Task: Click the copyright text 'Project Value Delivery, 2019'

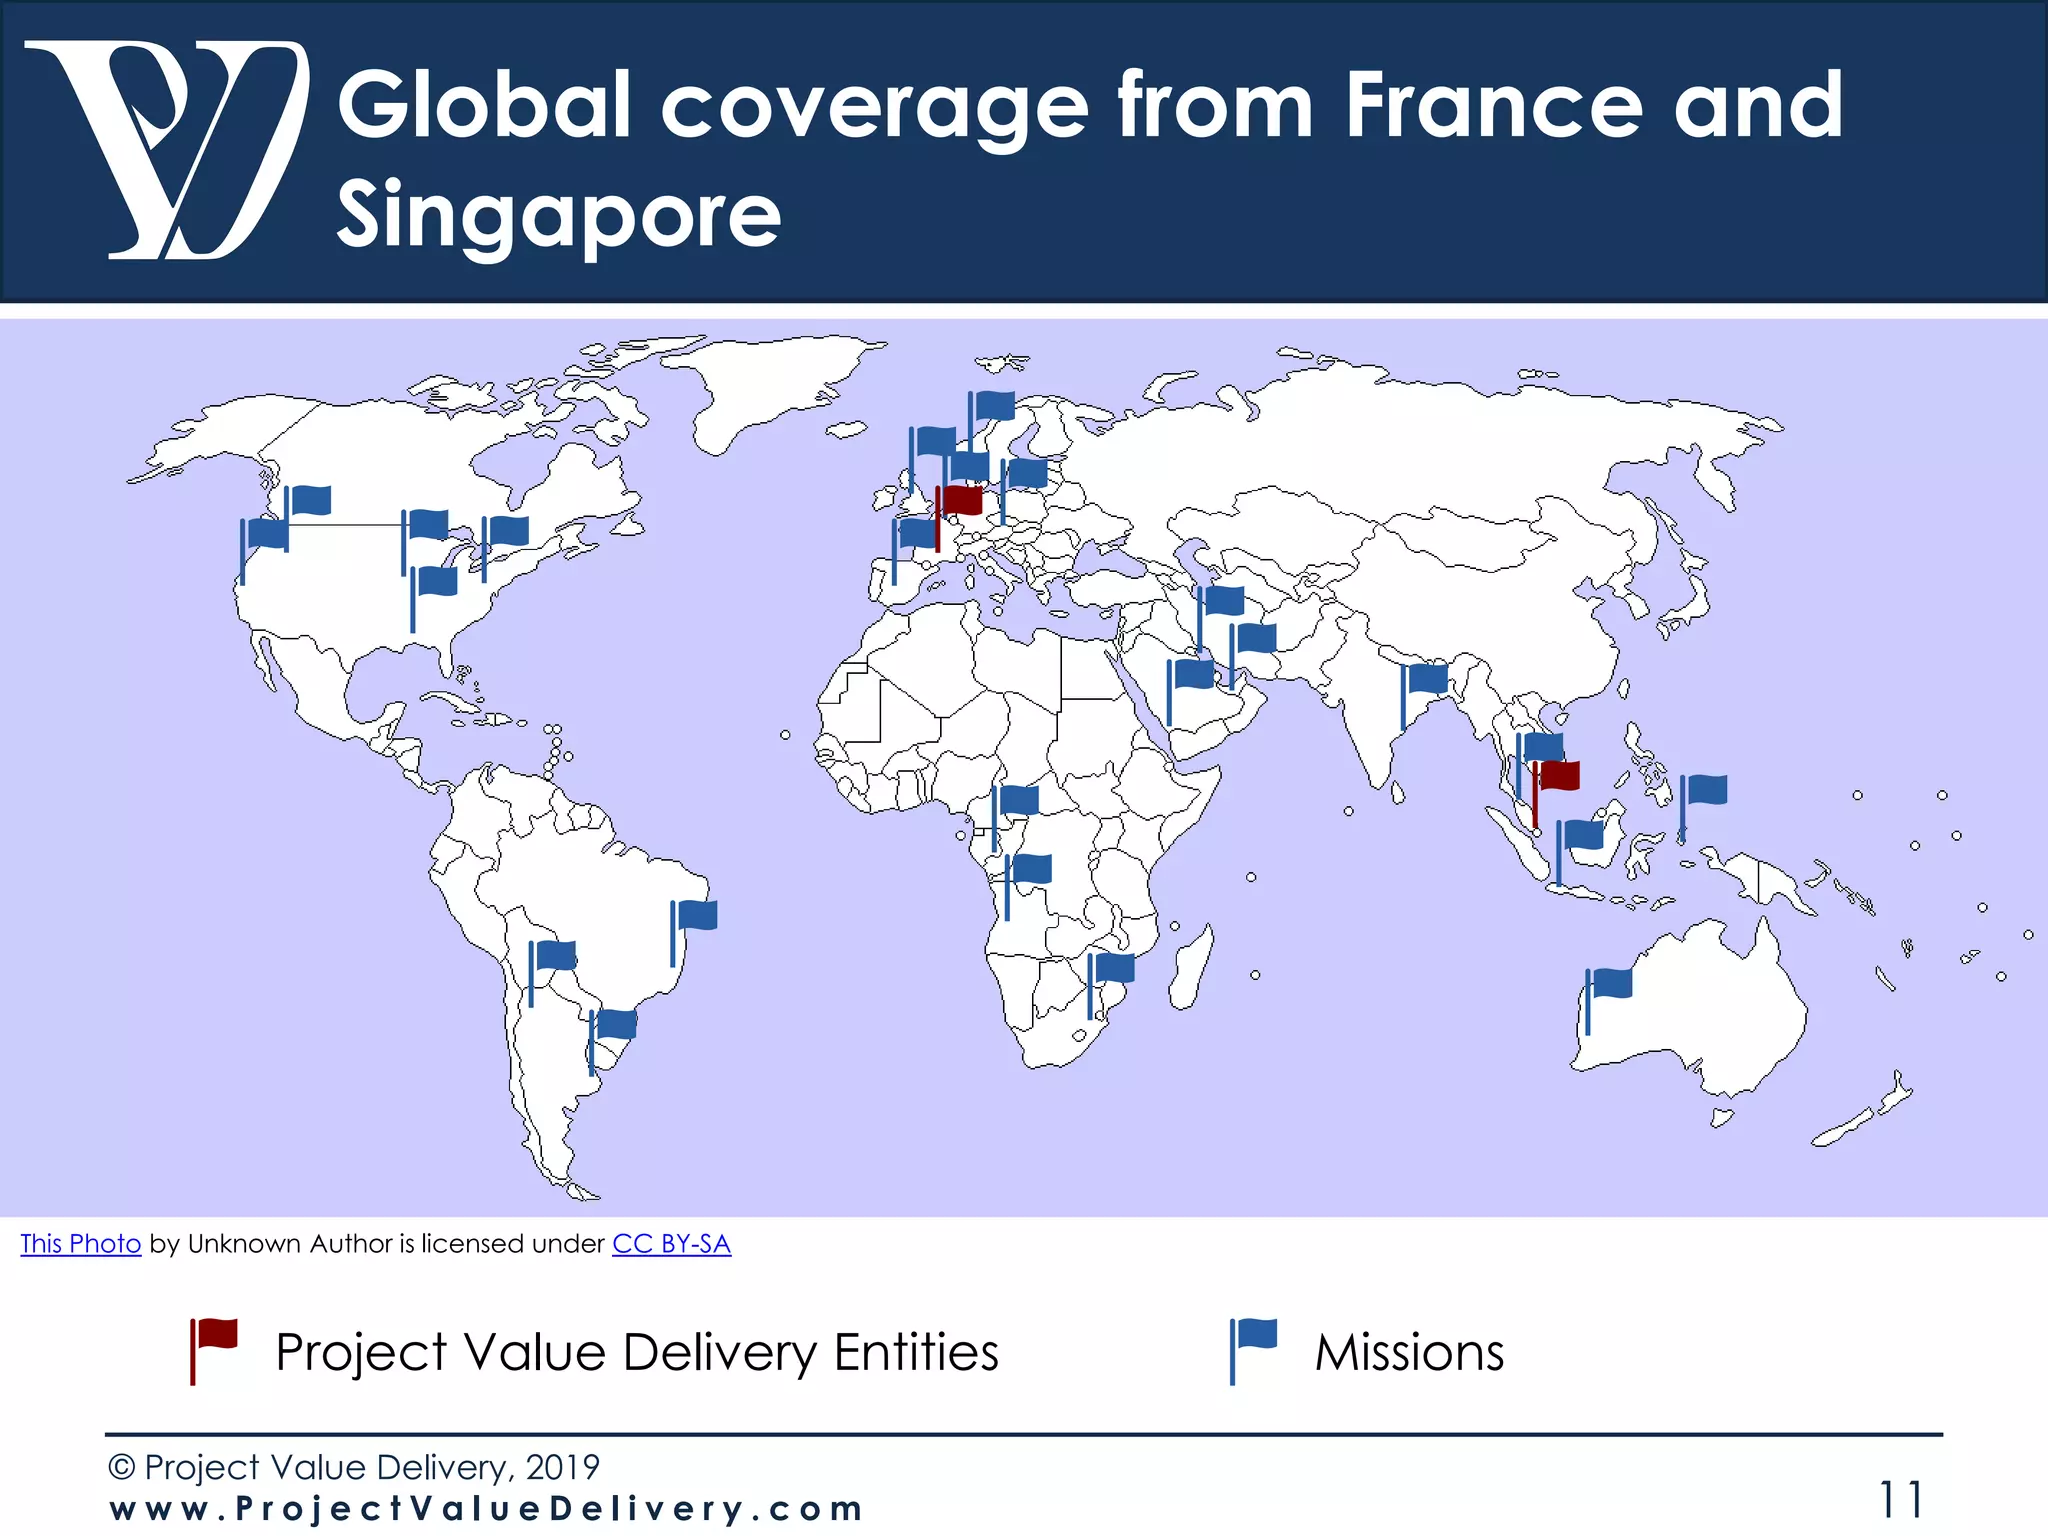Action: coord(354,1467)
